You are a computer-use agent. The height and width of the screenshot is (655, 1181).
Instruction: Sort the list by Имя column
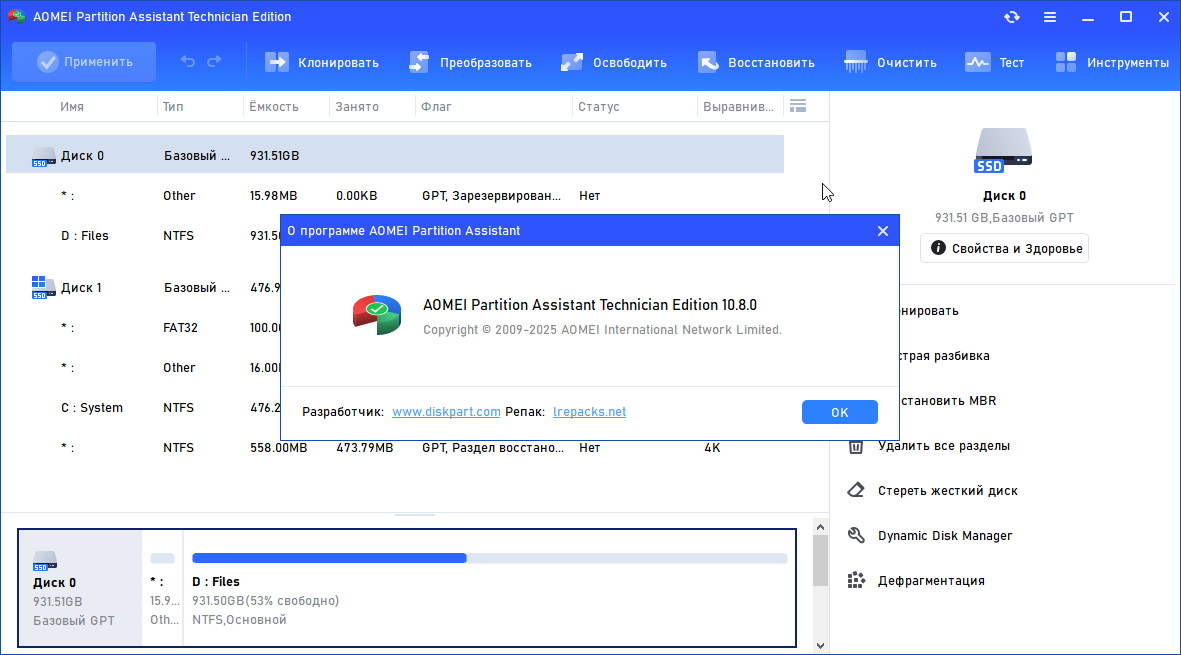[x=72, y=107]
